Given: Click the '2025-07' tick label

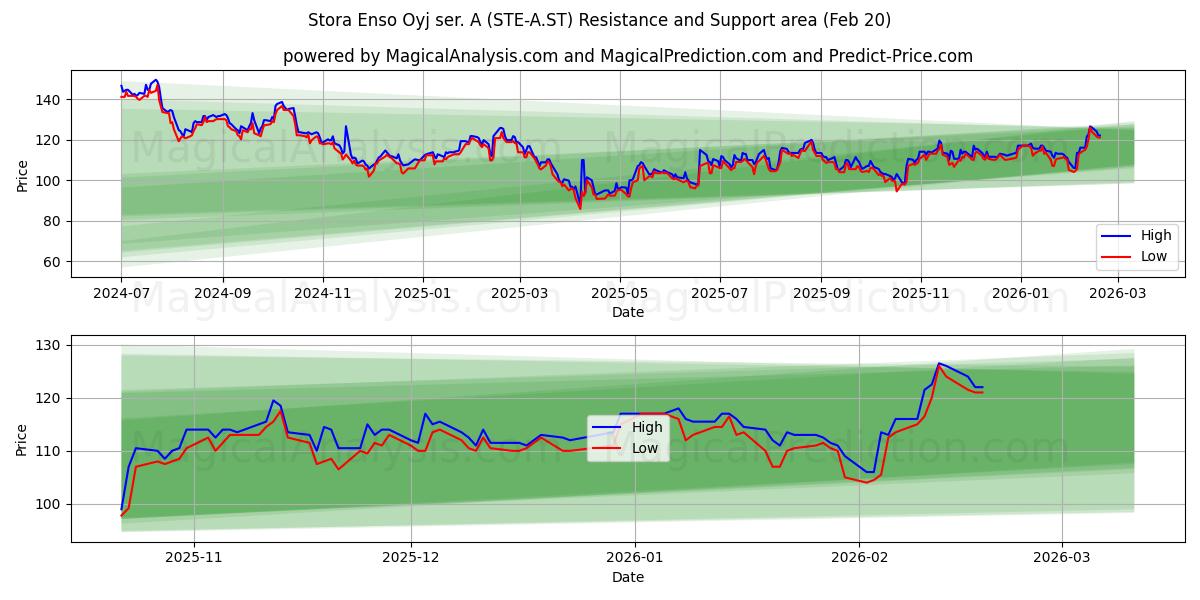Looking at the screenshot, I should (x=721, y=294).
